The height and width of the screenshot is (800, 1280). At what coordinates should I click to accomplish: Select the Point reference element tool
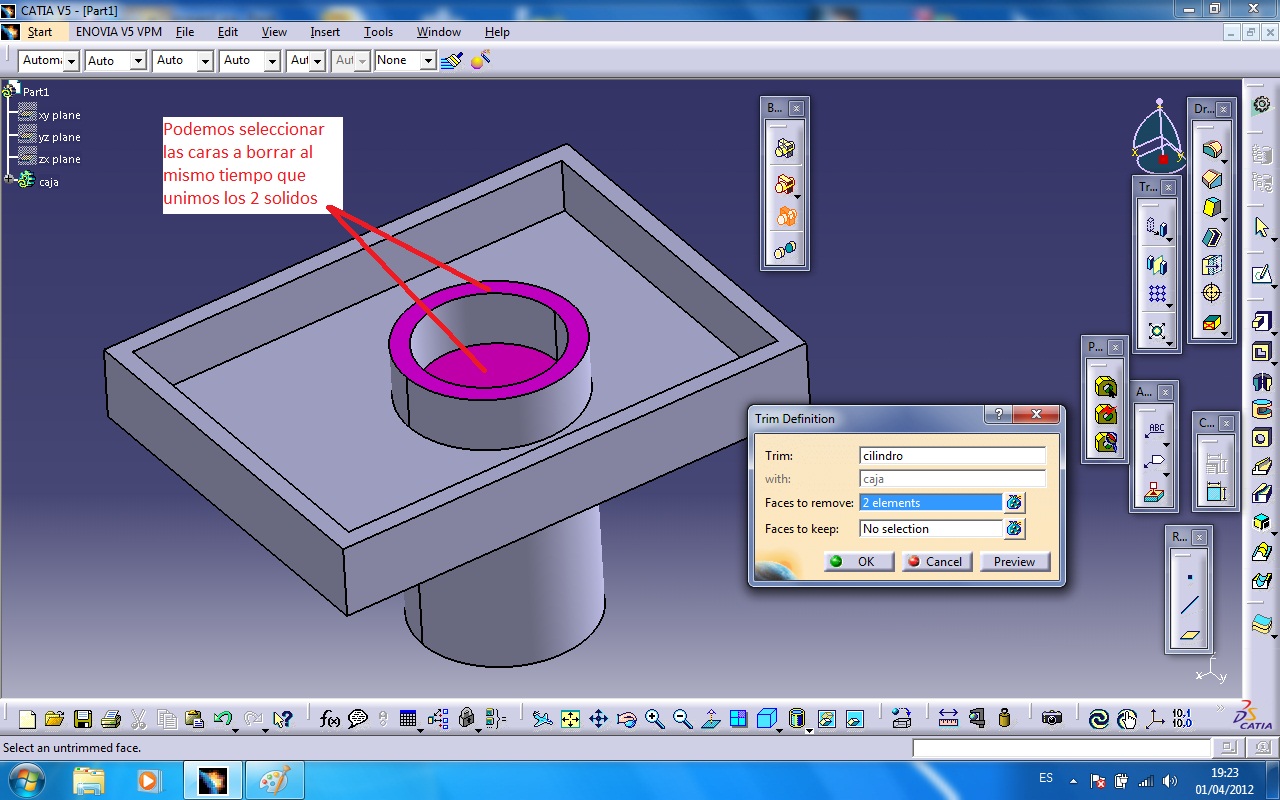coord(1189,577)
